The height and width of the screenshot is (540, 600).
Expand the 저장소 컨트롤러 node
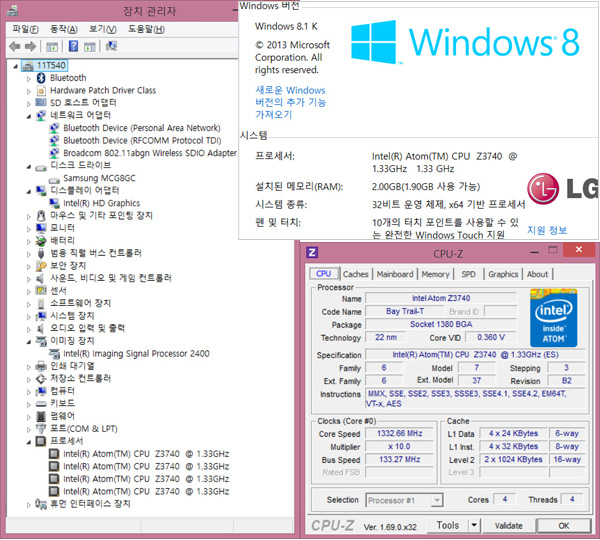29,380
